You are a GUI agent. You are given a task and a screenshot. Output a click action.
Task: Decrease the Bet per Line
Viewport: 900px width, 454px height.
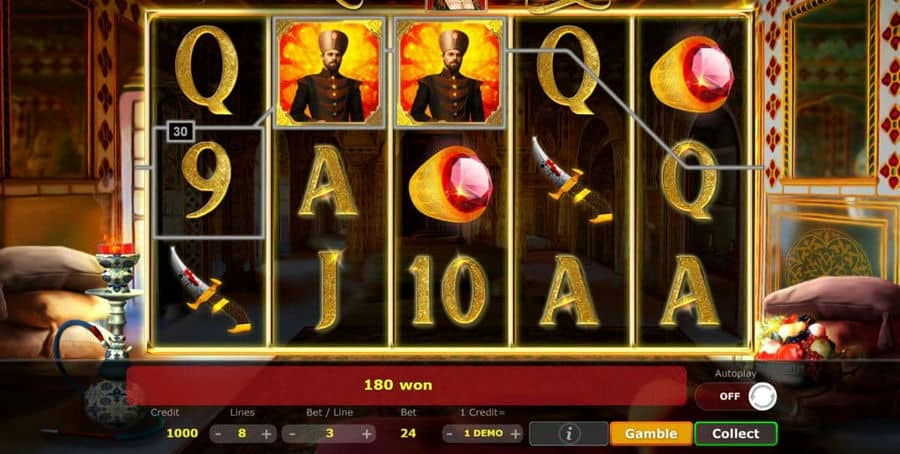(292, 433)
